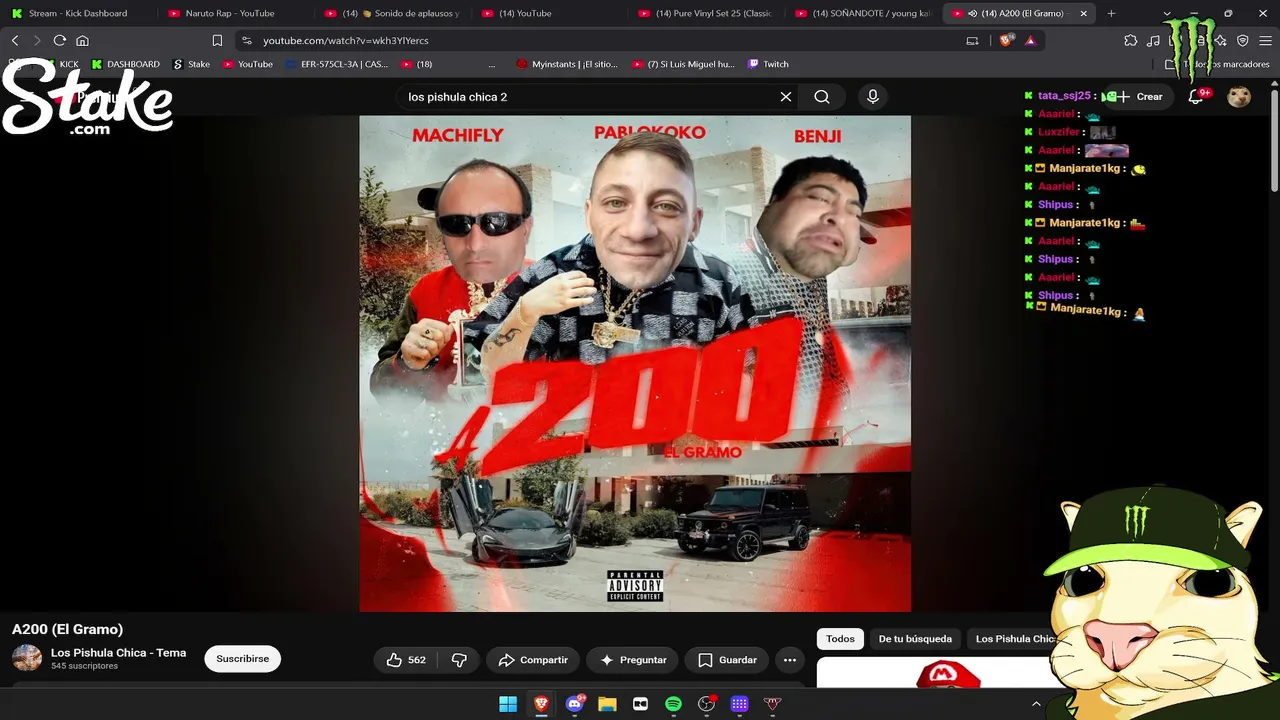Switch to the Sonido de aplausos tab
The width and height of the screenshot is (1280, 720).
click(392, 14)
